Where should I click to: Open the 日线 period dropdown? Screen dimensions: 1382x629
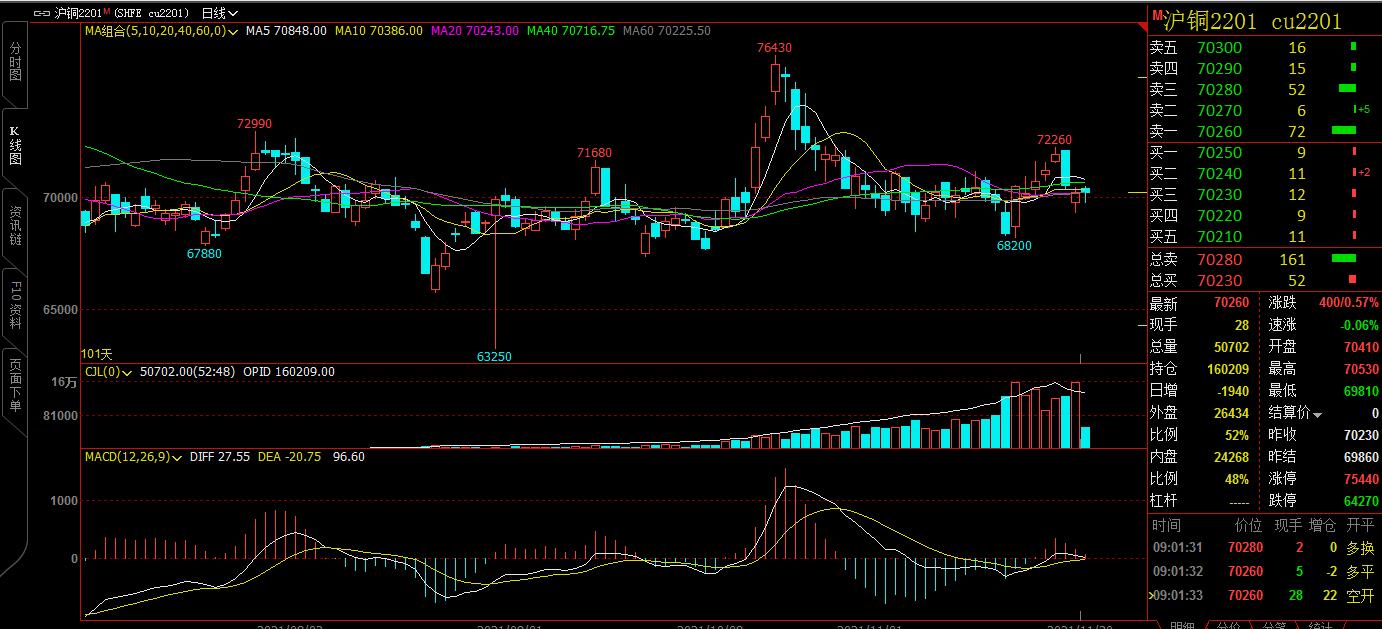[x=219, y=13]
